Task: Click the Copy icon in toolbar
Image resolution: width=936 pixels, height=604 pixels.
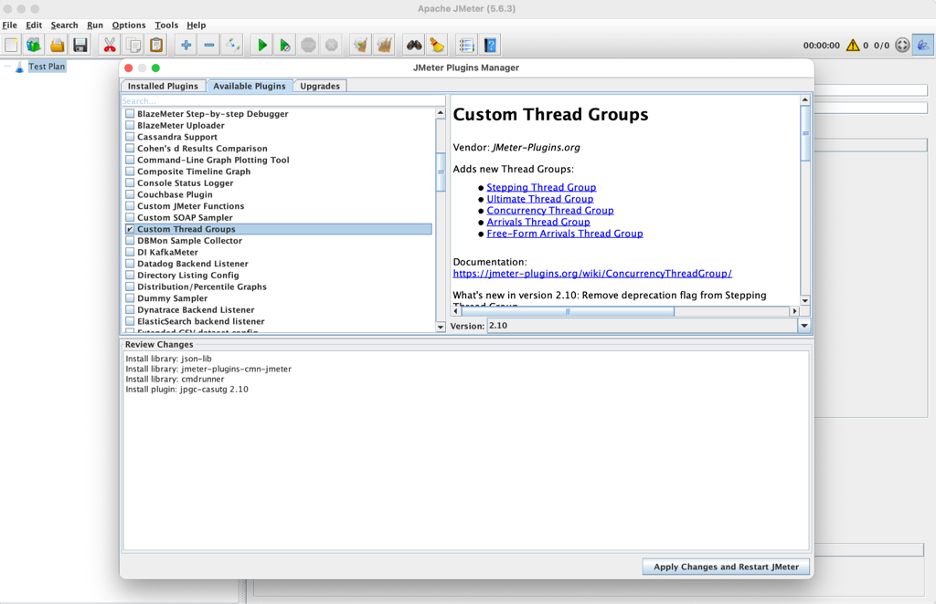Action: coord(134,45)
